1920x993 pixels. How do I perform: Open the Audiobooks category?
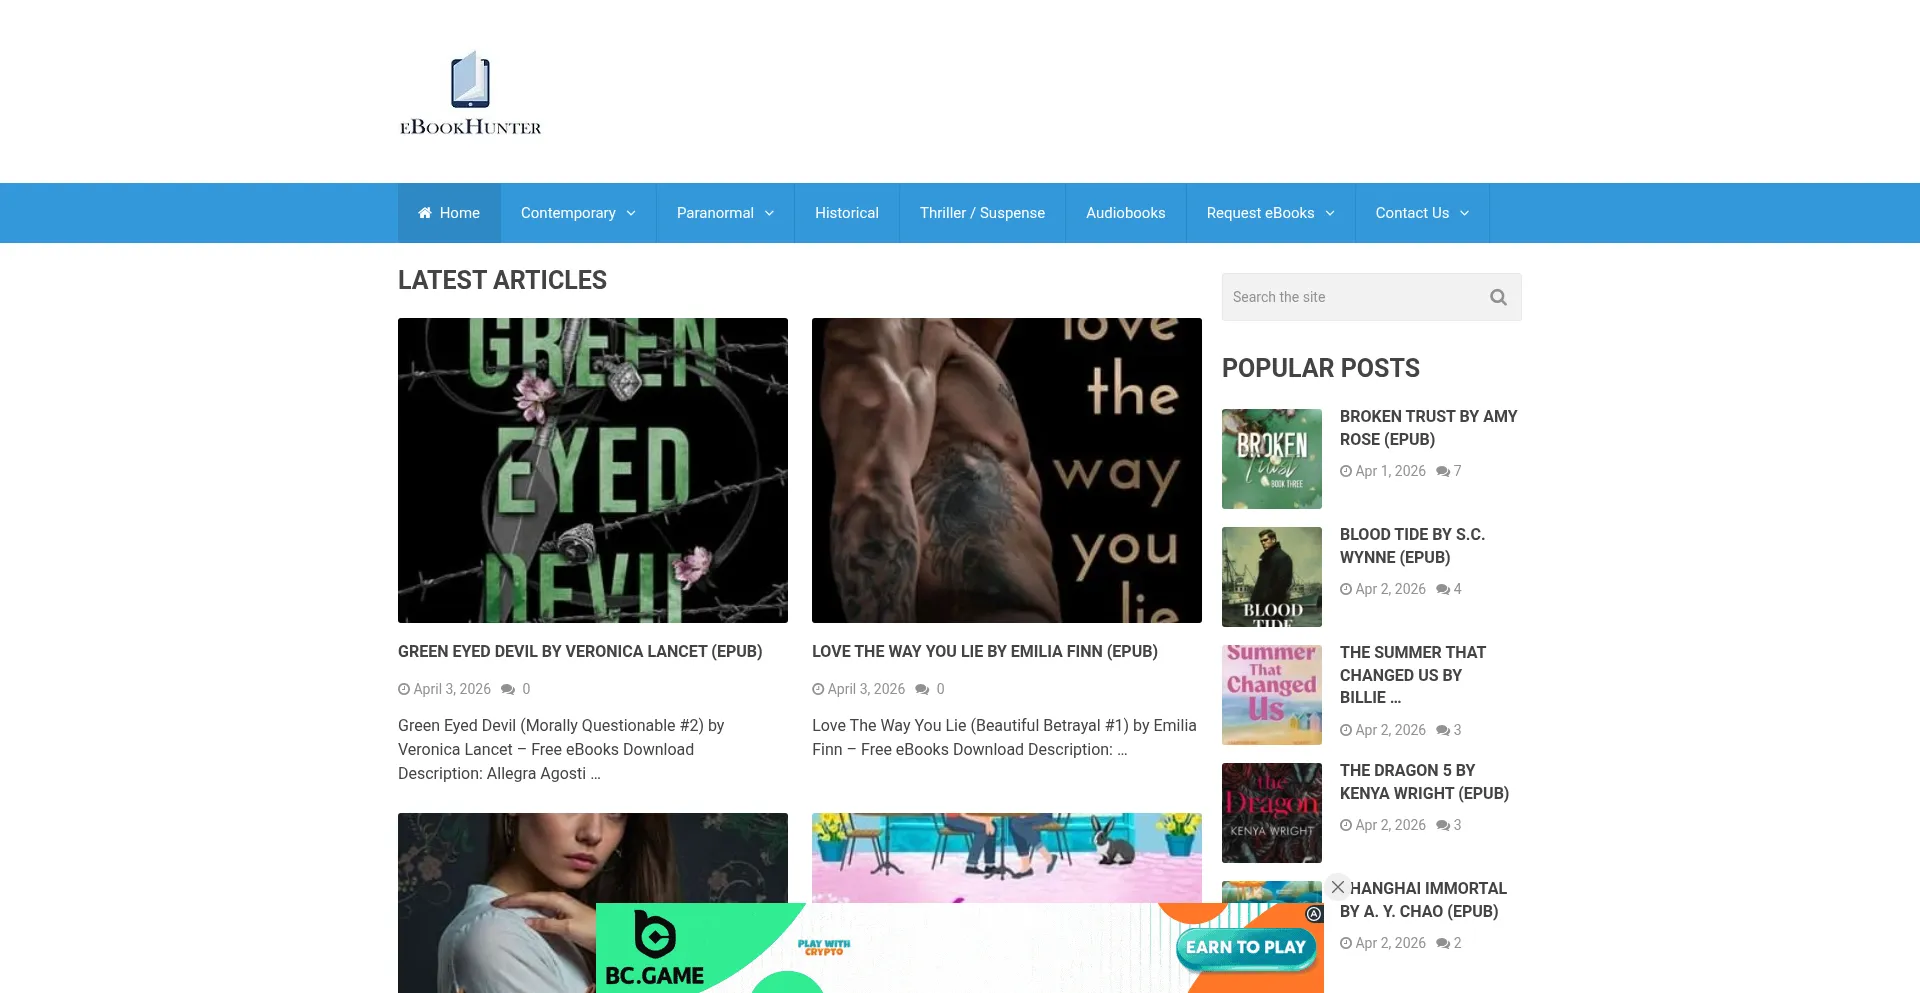click(1126, 213)
